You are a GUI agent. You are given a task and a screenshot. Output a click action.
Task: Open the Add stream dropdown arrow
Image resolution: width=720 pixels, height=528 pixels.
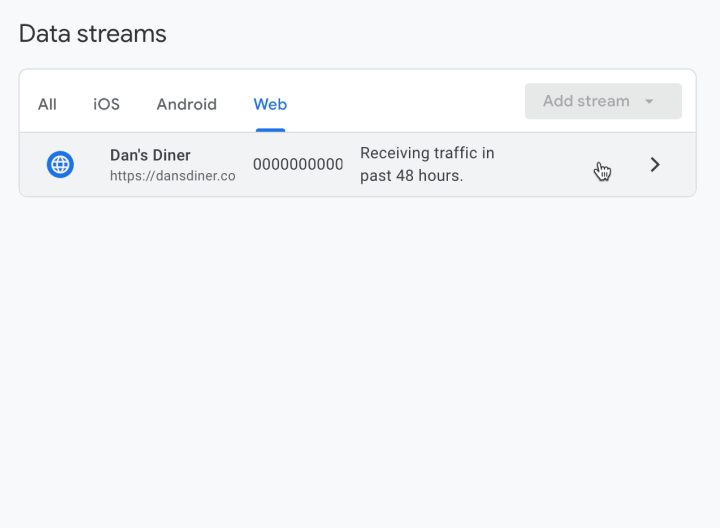[x=649, y=102]
